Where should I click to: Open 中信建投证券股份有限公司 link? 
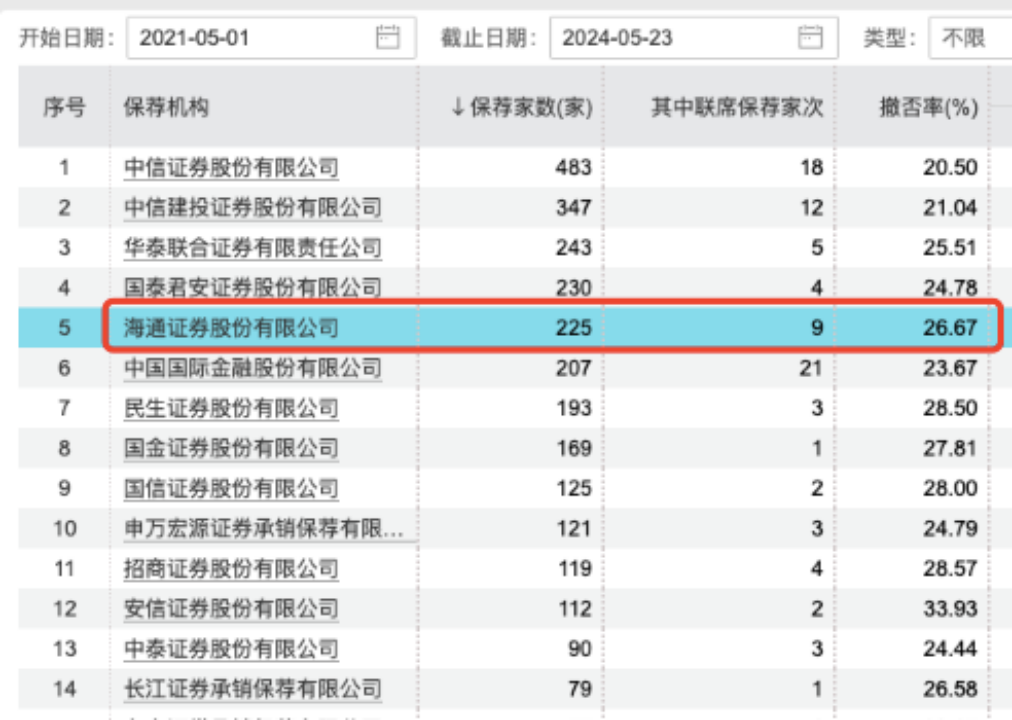coord(252,208)
